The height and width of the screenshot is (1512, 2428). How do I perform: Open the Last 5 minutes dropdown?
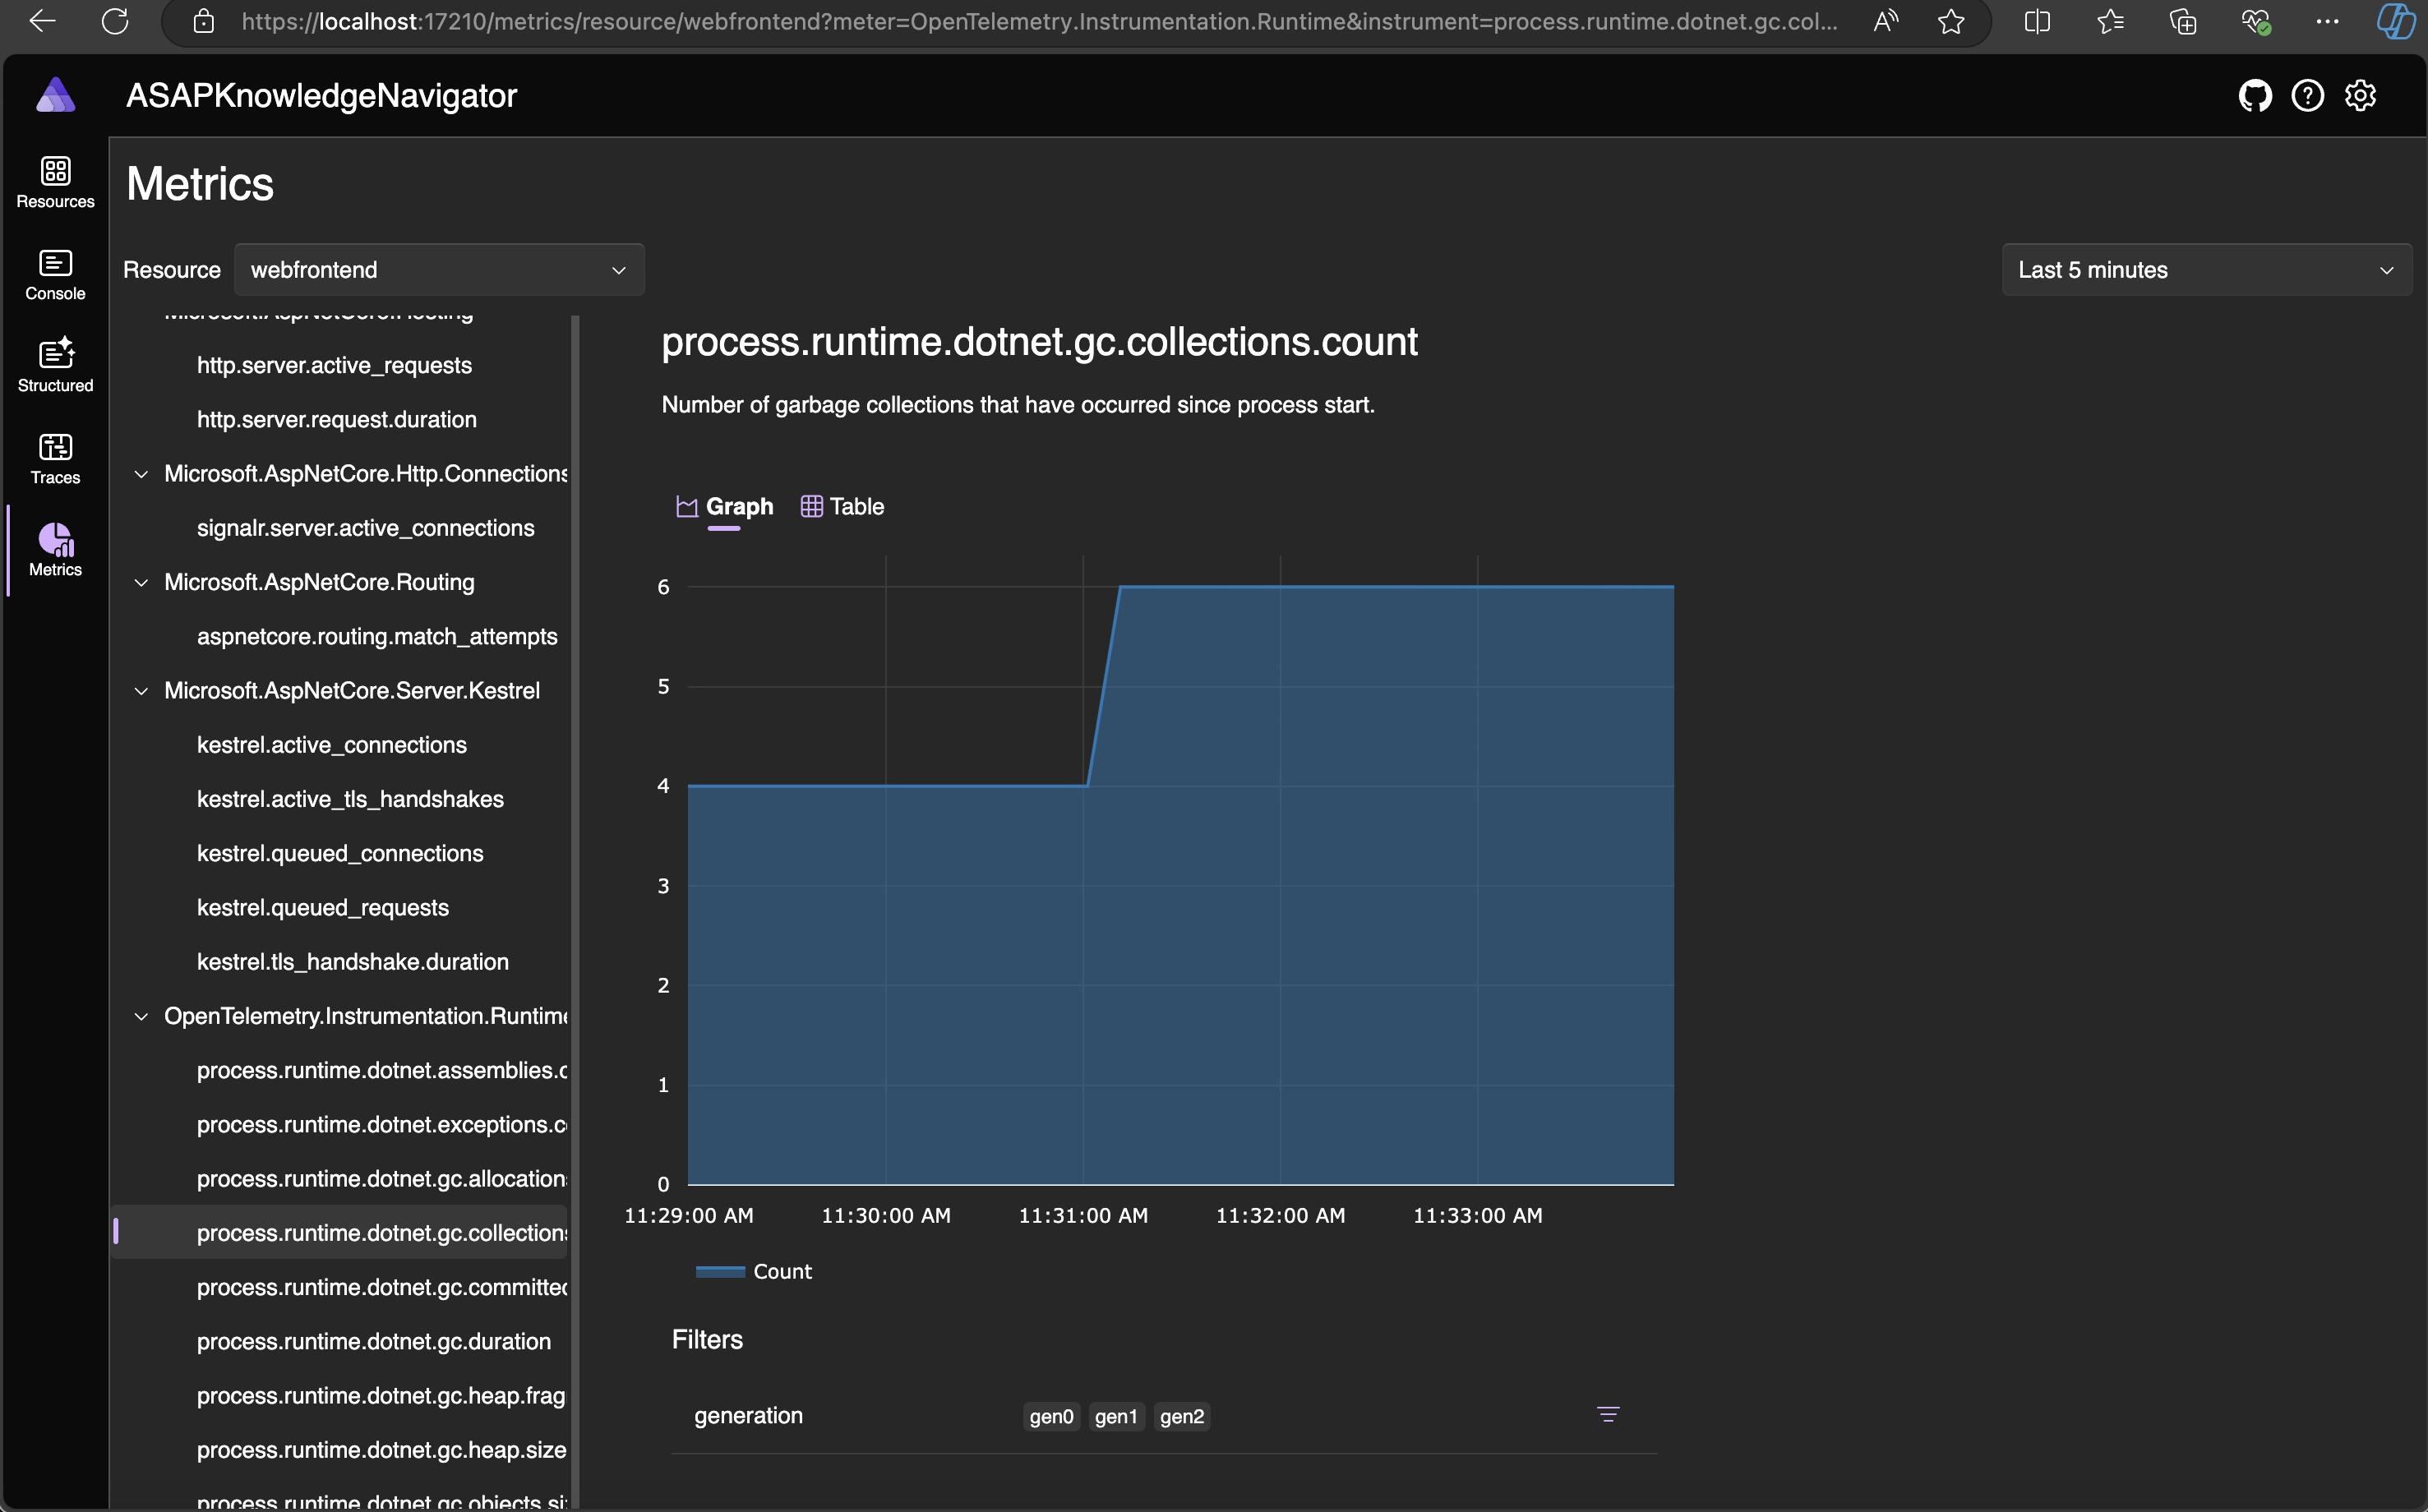pyautogui.click(x=2206, y=270)
